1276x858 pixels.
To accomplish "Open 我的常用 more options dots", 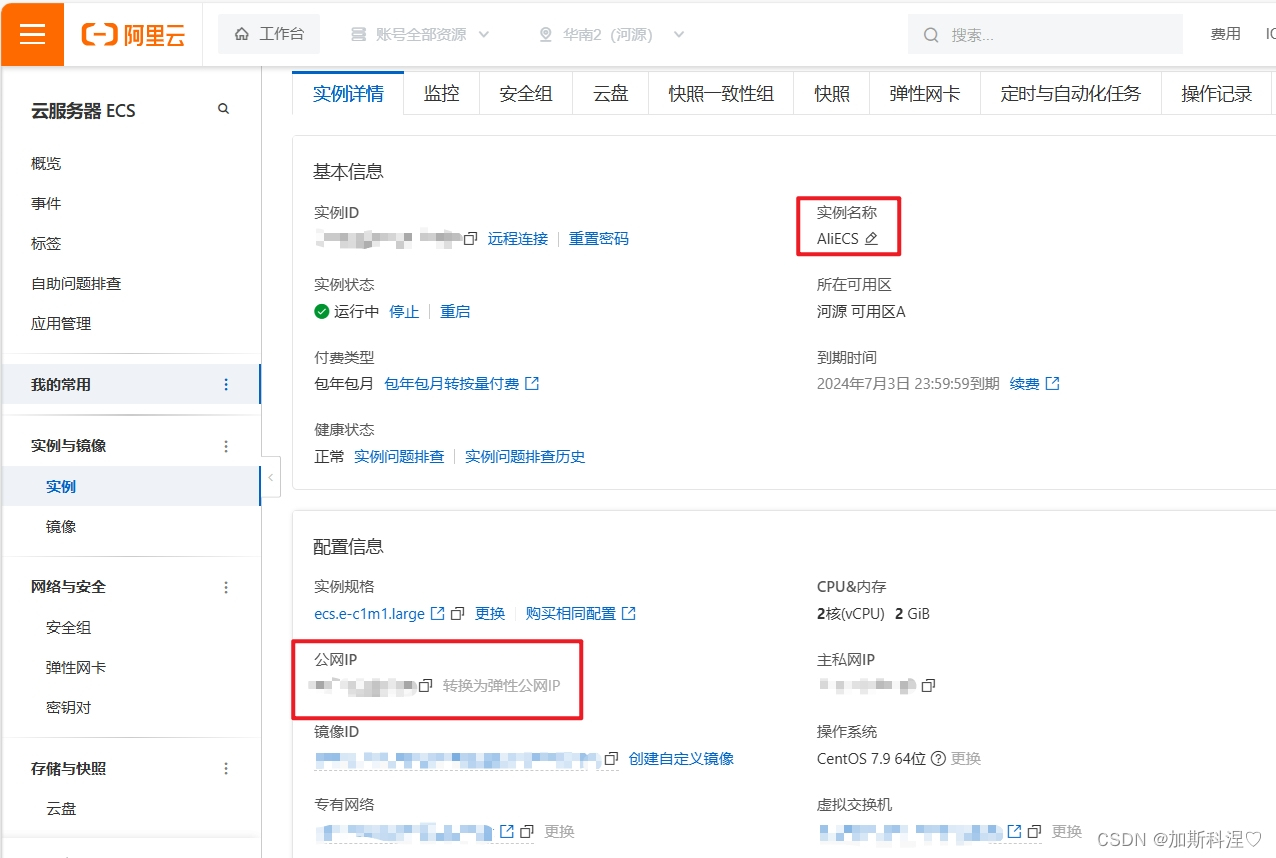I will point(226,384).
